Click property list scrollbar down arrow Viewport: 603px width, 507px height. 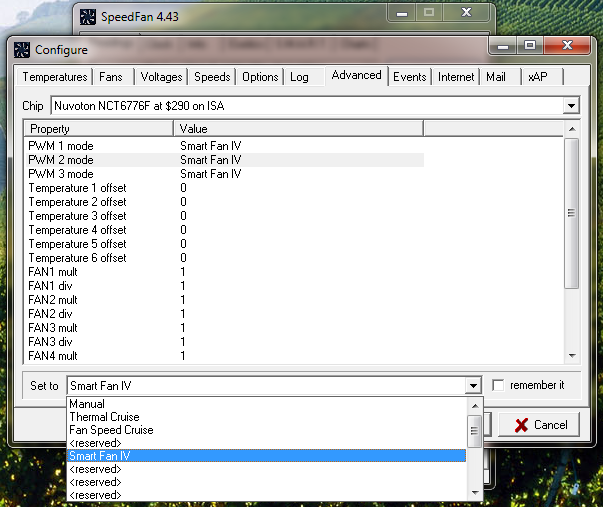point(572,356)
